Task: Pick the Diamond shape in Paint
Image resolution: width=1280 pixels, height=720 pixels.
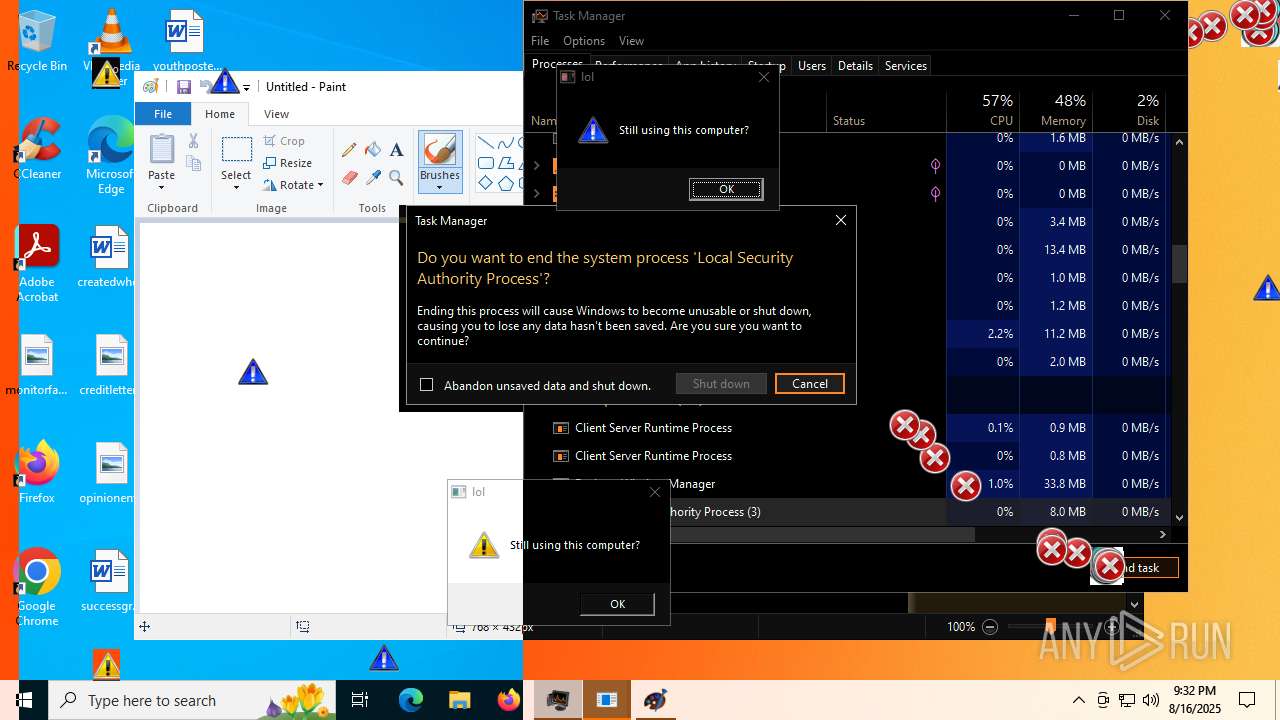Action: tap(485, 183)
